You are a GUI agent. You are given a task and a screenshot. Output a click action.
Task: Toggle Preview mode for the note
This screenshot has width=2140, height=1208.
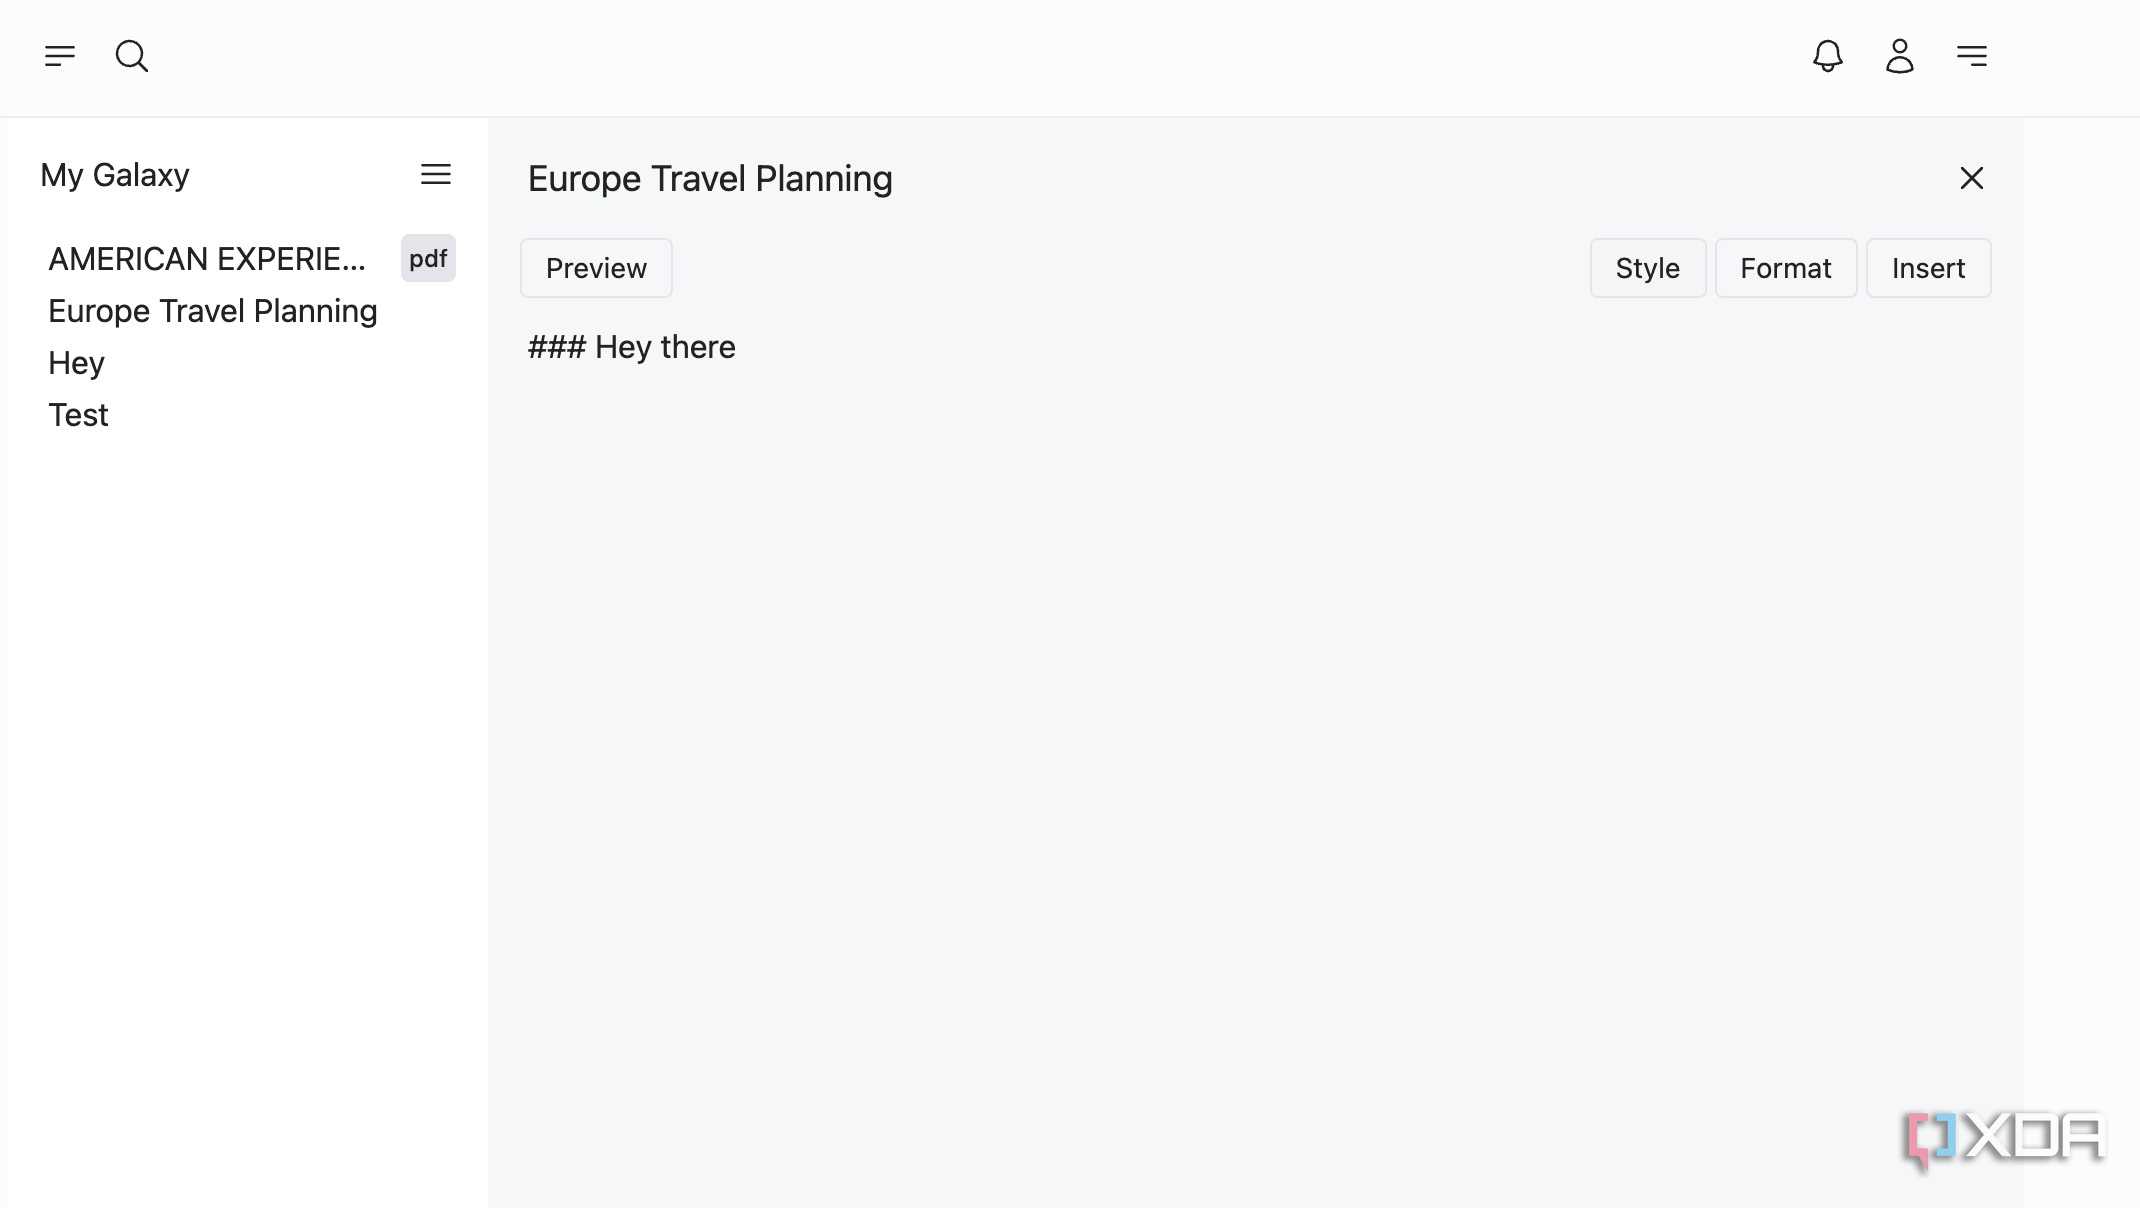pyautogui.click(x=596, y=268)
